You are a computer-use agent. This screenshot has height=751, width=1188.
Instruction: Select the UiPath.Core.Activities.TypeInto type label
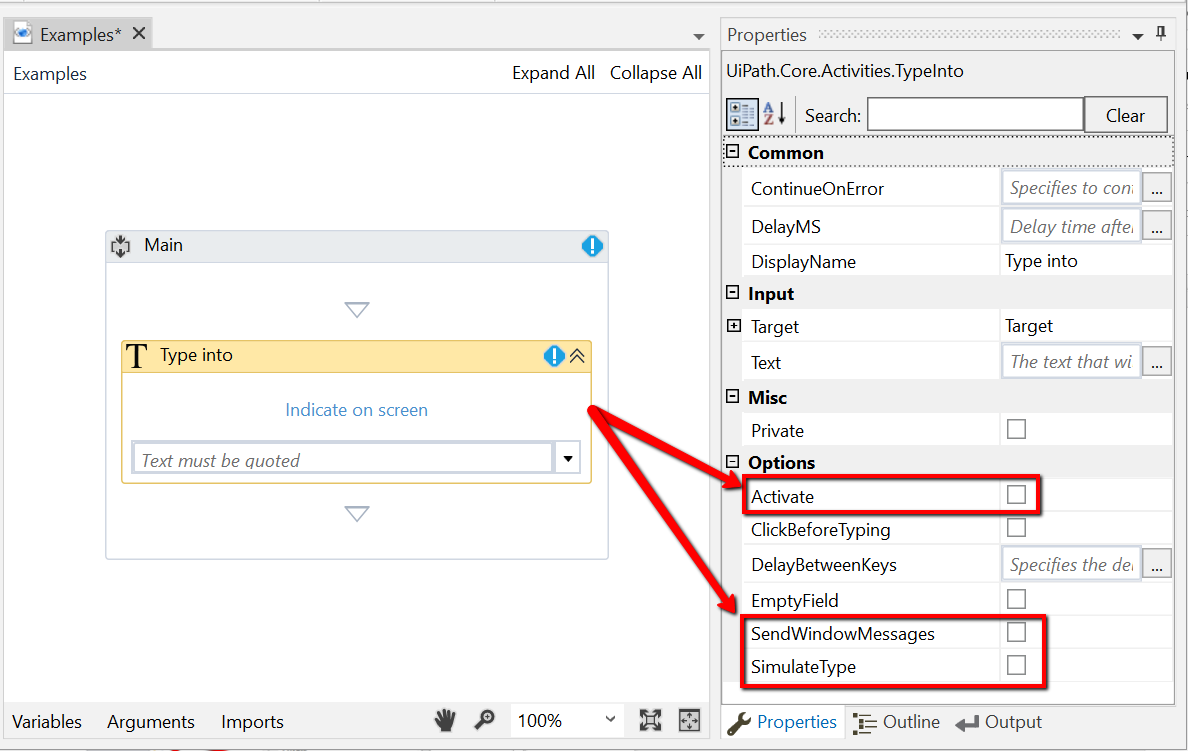[x=845, y=71]
